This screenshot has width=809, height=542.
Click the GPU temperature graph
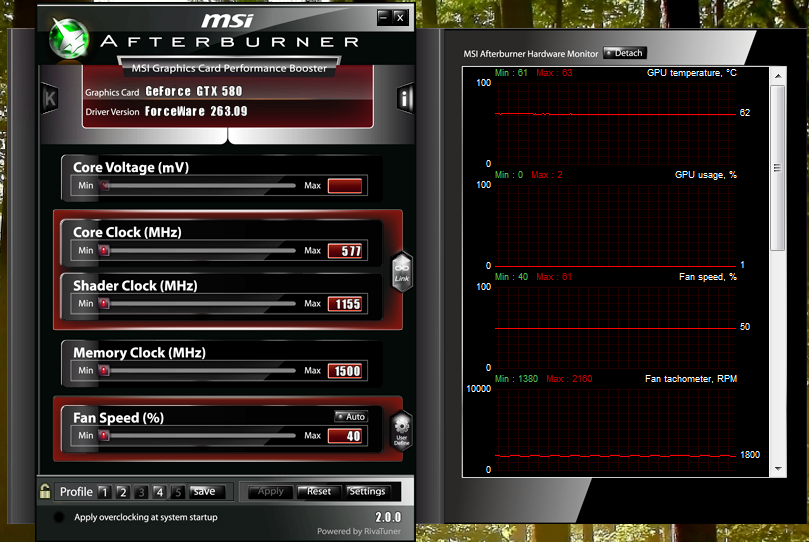[x=616, y=123]
